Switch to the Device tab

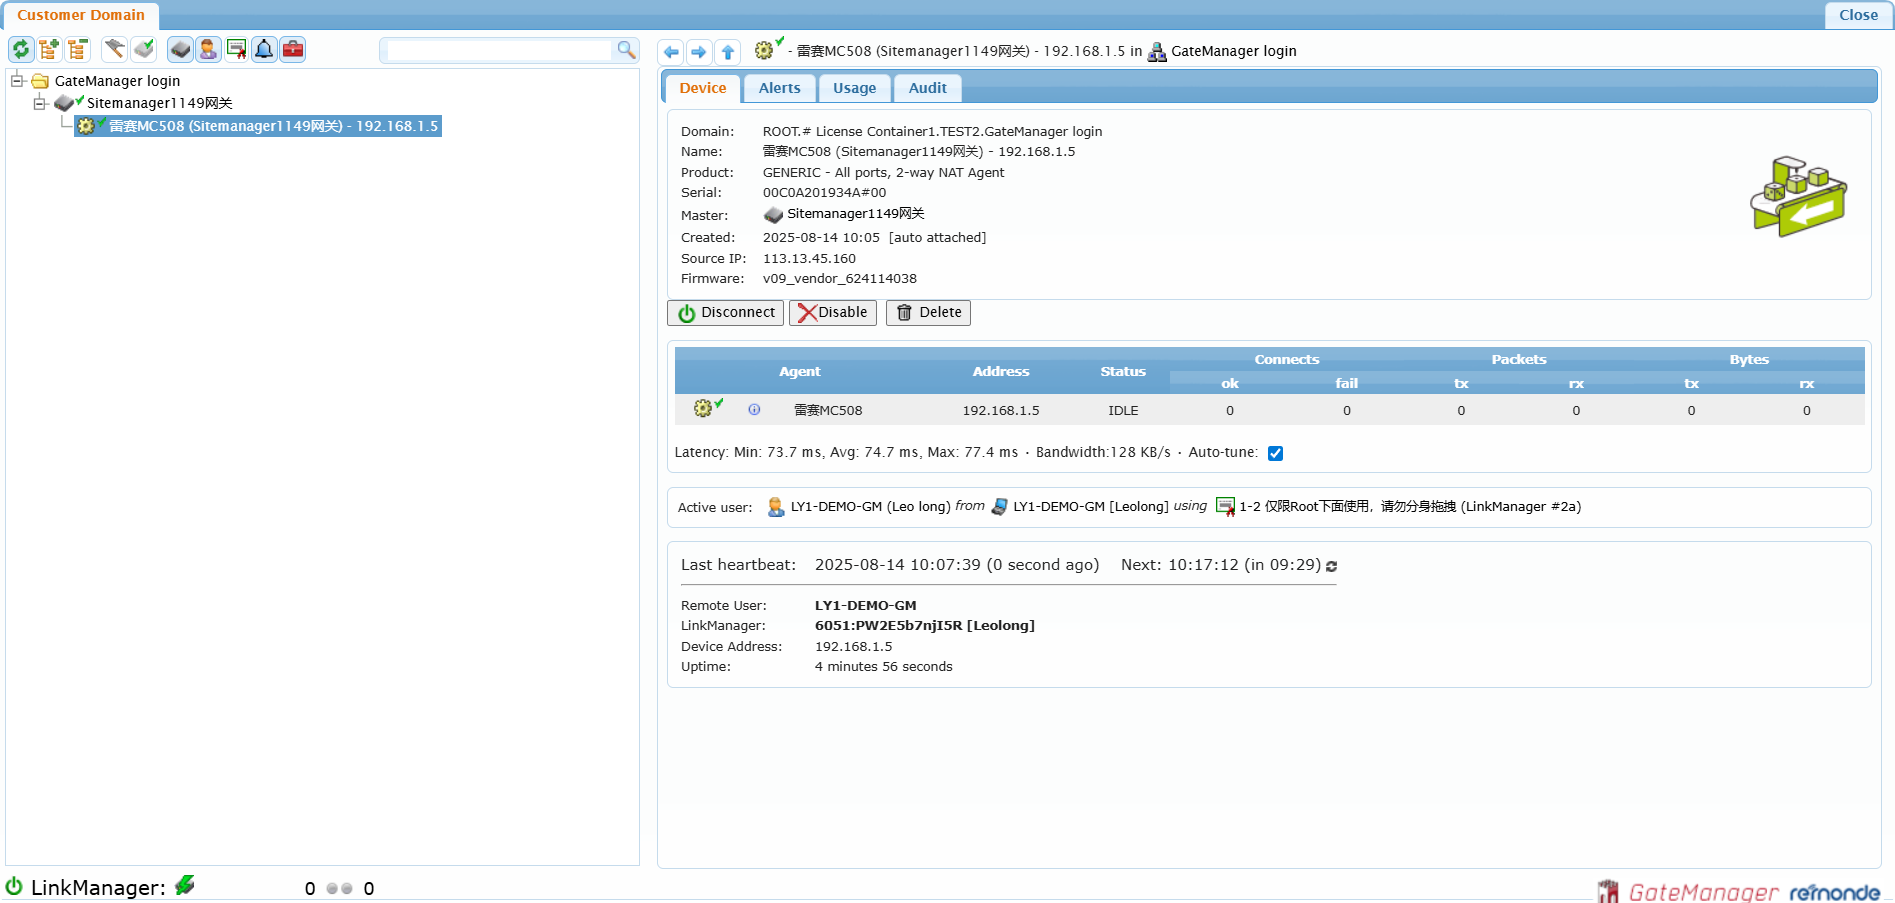coord(702,88)
